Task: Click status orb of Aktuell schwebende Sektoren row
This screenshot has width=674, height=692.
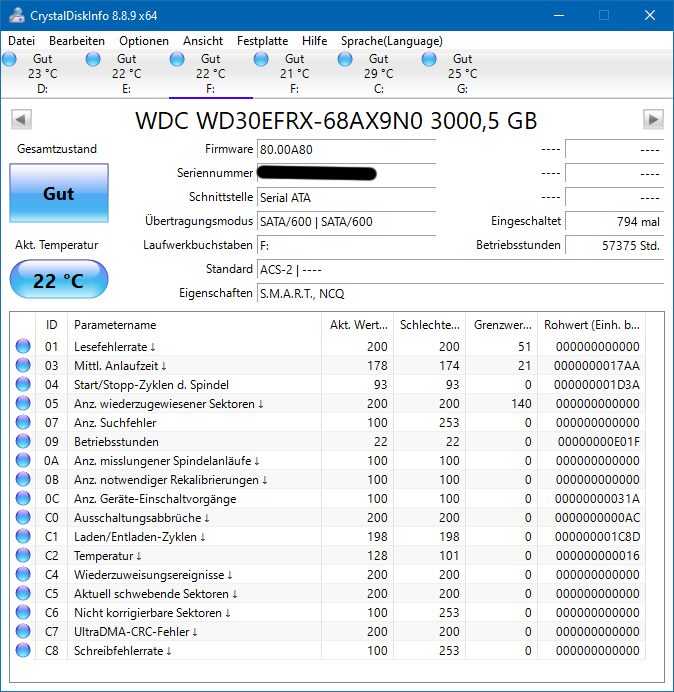Action: point(23,593)
